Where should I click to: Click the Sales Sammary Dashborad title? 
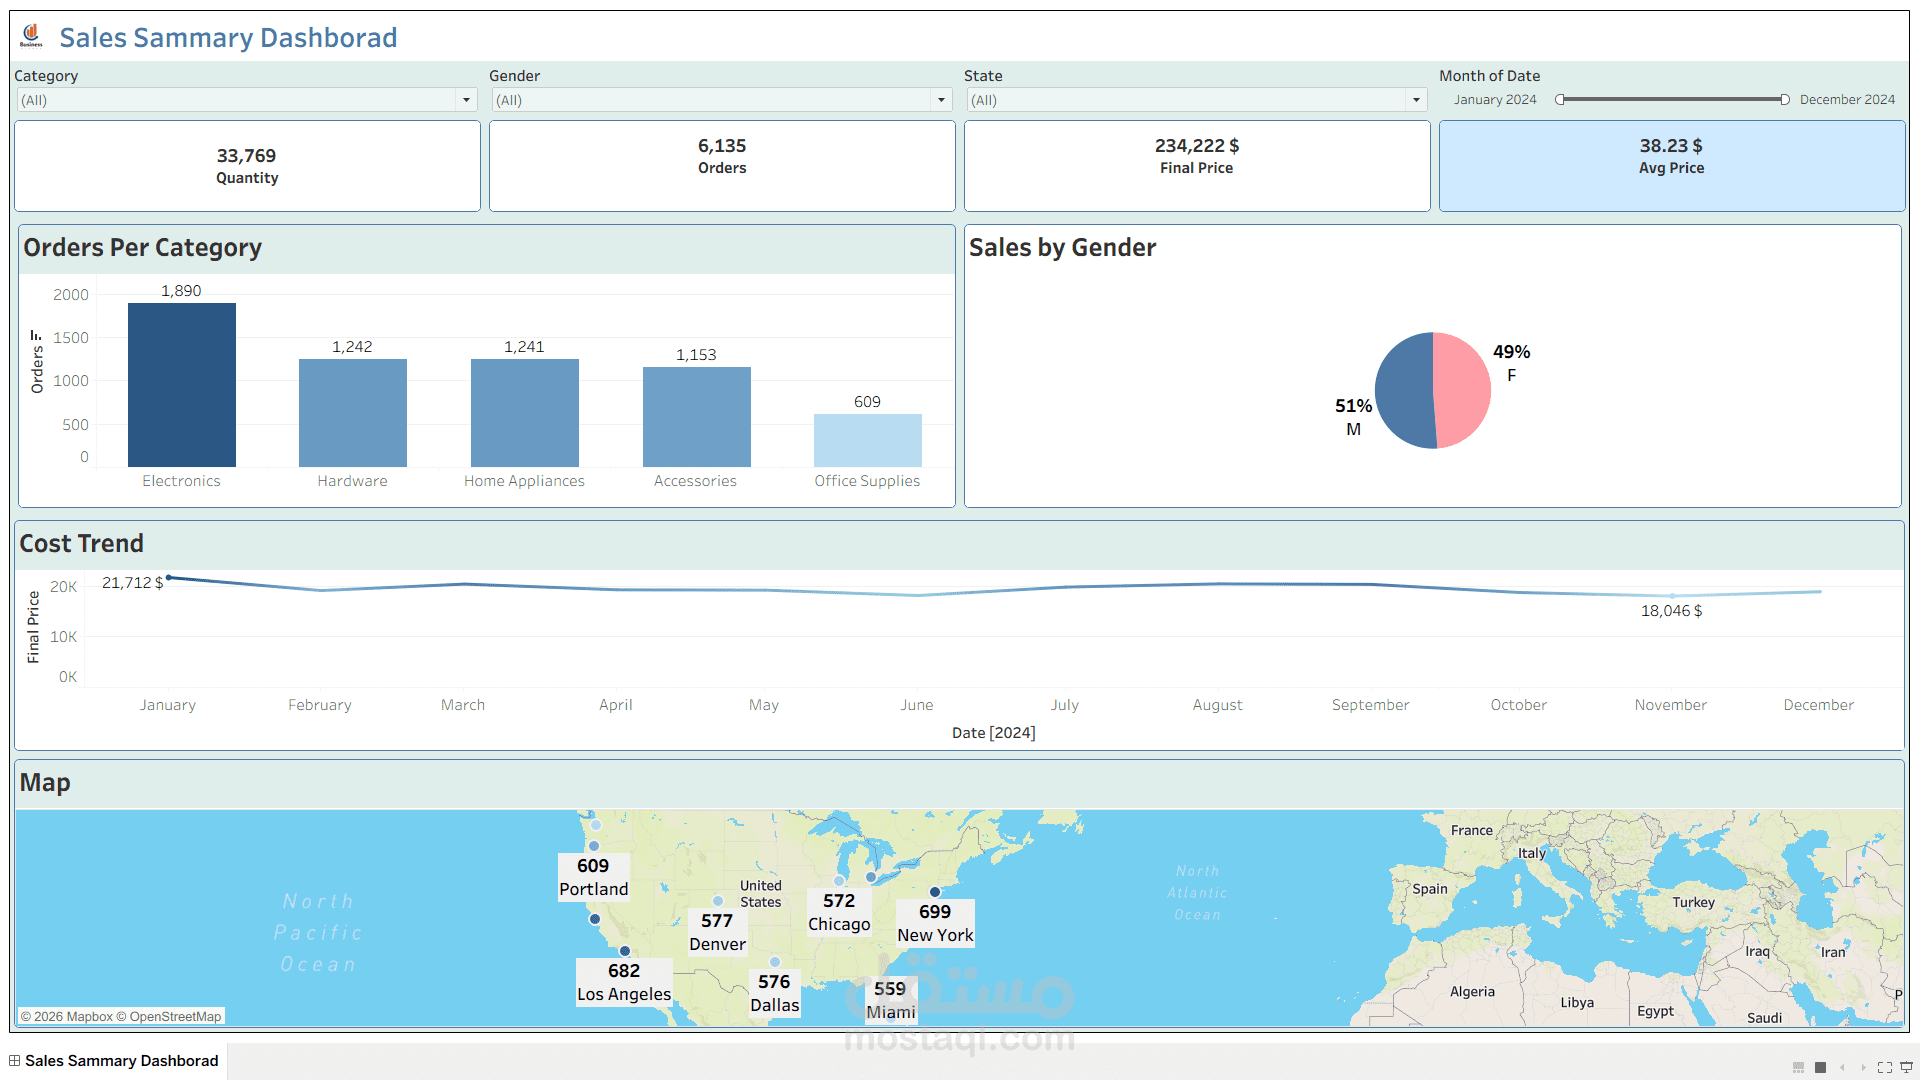[228, 37]
